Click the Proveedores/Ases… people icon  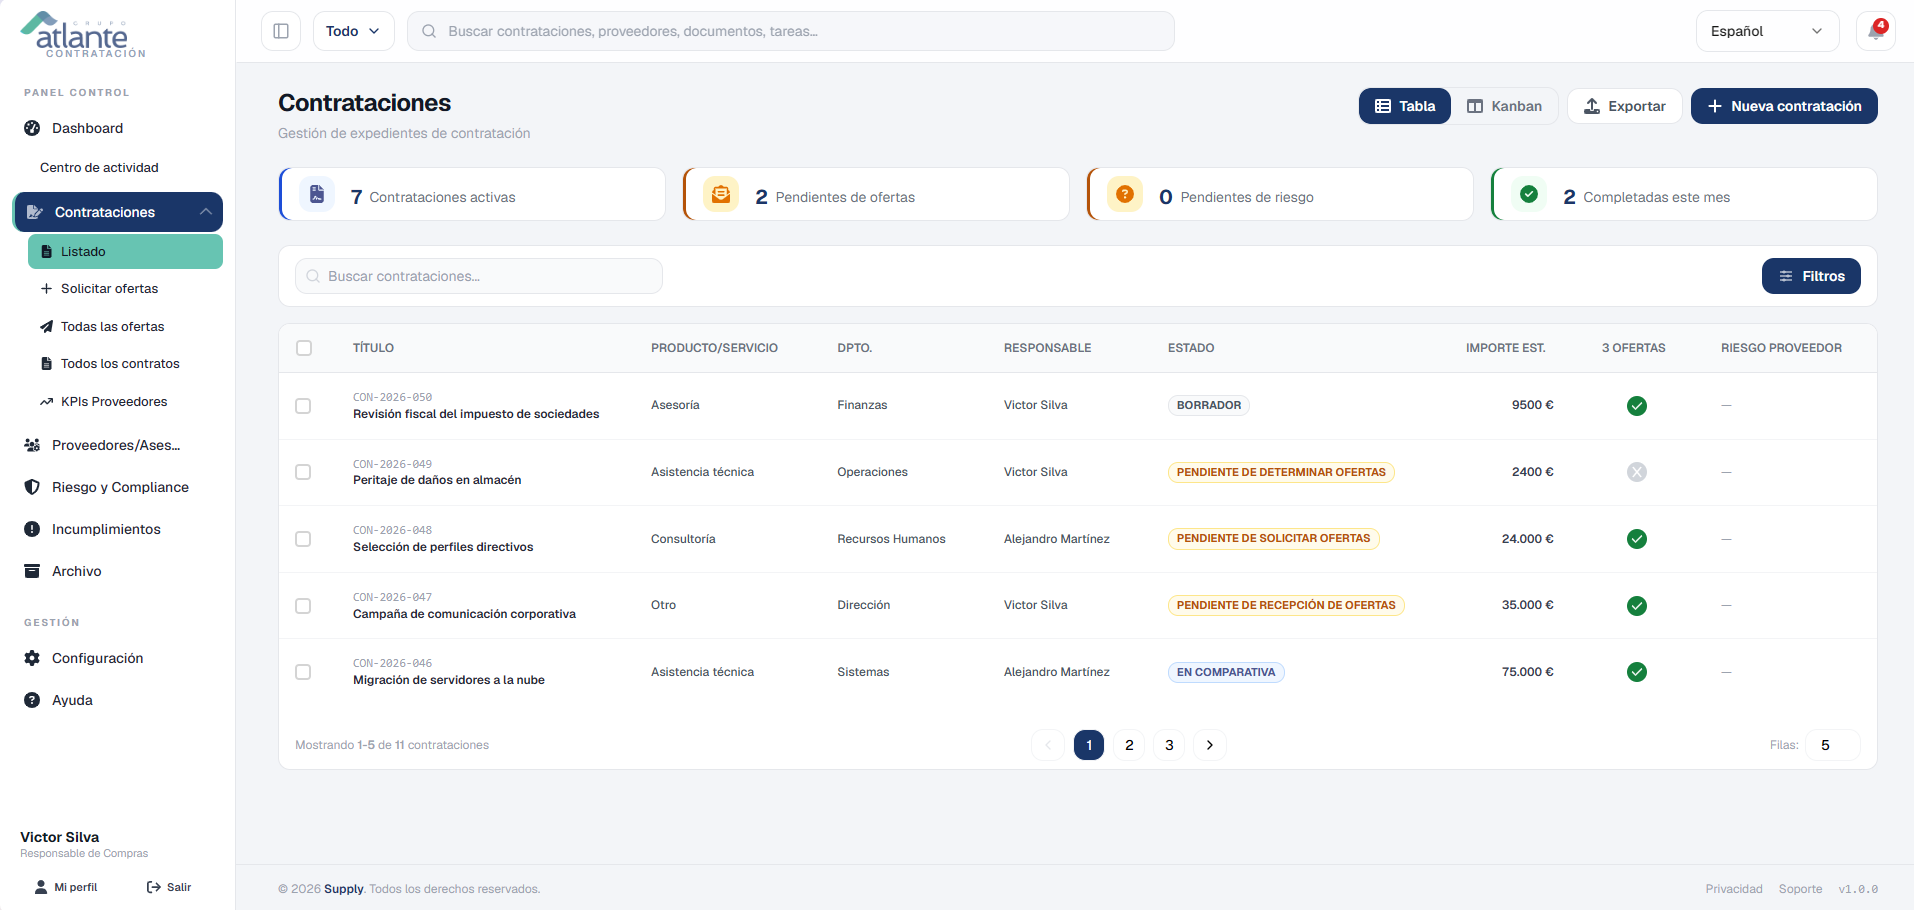click(x=32, y=445)
